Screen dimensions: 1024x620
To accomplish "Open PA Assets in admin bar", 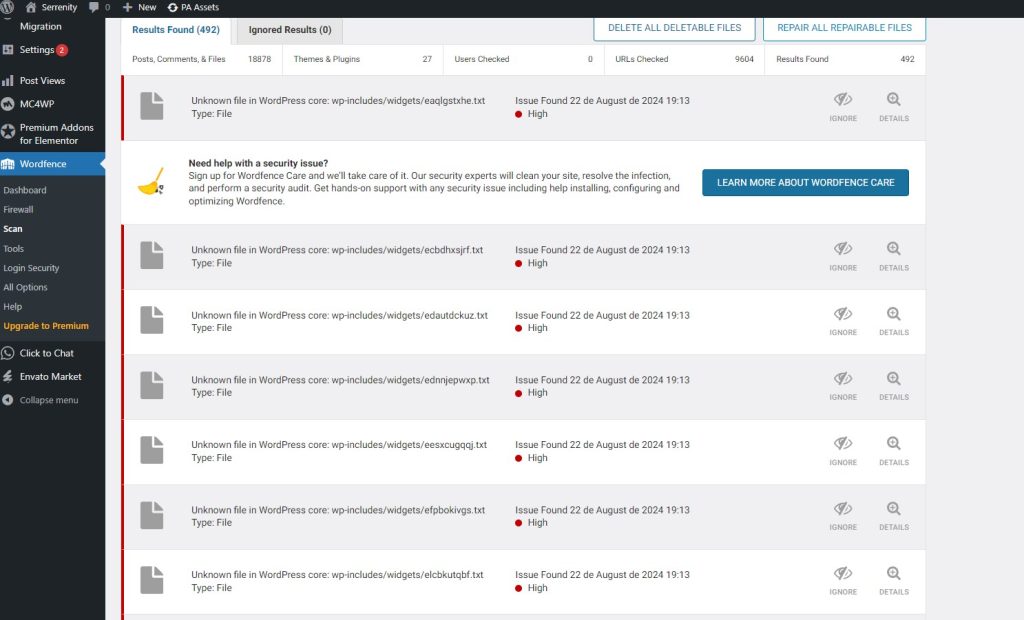I will 193,7.
